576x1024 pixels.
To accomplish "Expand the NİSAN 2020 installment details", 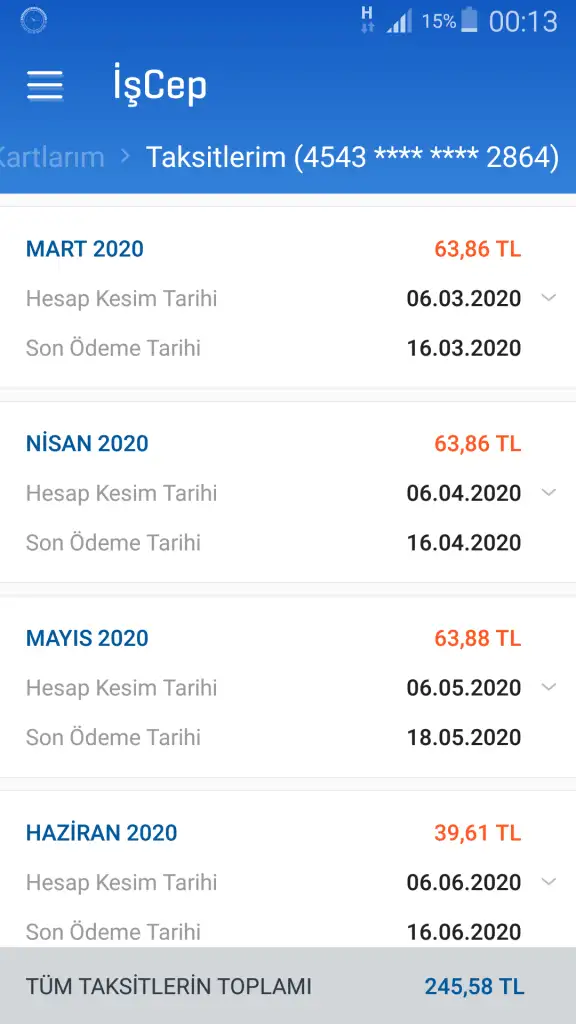I will 549,492.
